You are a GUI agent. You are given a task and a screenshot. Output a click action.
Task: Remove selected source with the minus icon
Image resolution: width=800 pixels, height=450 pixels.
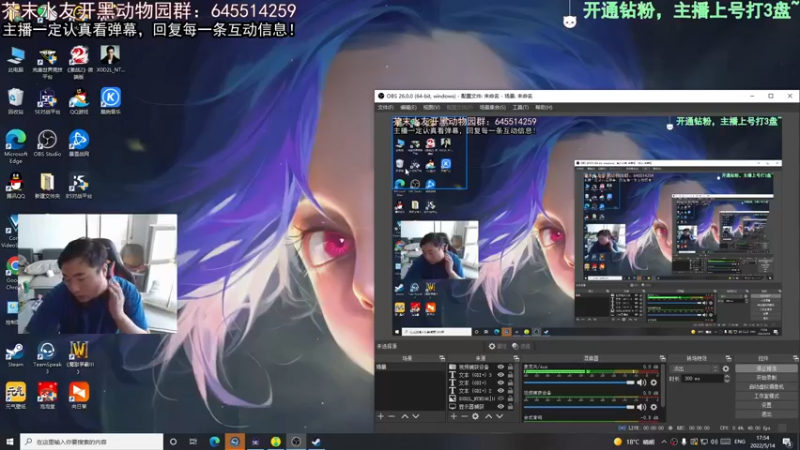coord(464,416)
